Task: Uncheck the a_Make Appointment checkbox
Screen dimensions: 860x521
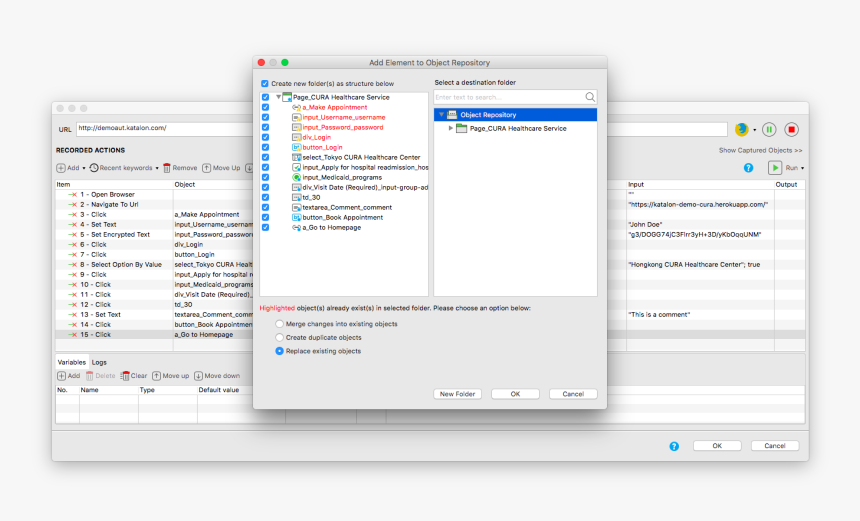Action: pyautogui.click(x=265, y=107)
